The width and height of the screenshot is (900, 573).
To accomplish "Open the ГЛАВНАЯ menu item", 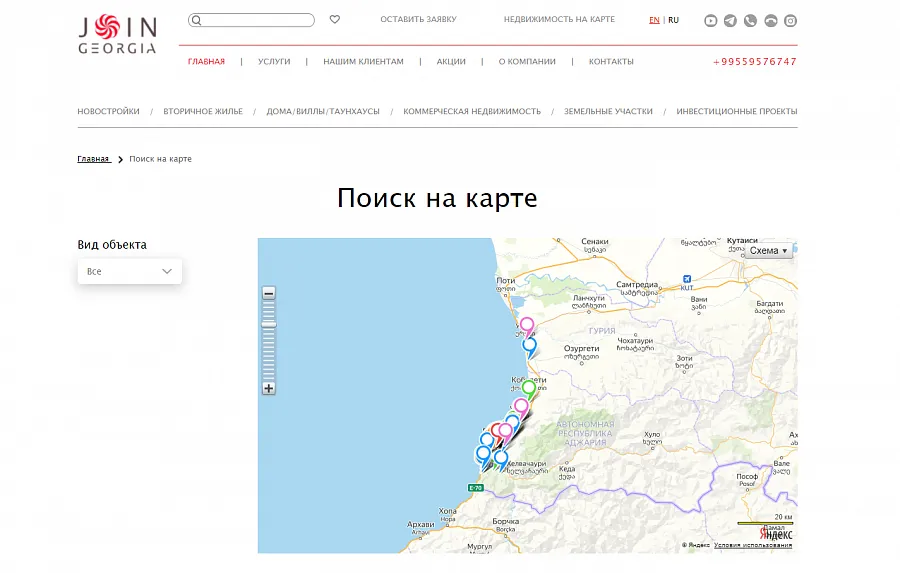I will coord(206,61).
